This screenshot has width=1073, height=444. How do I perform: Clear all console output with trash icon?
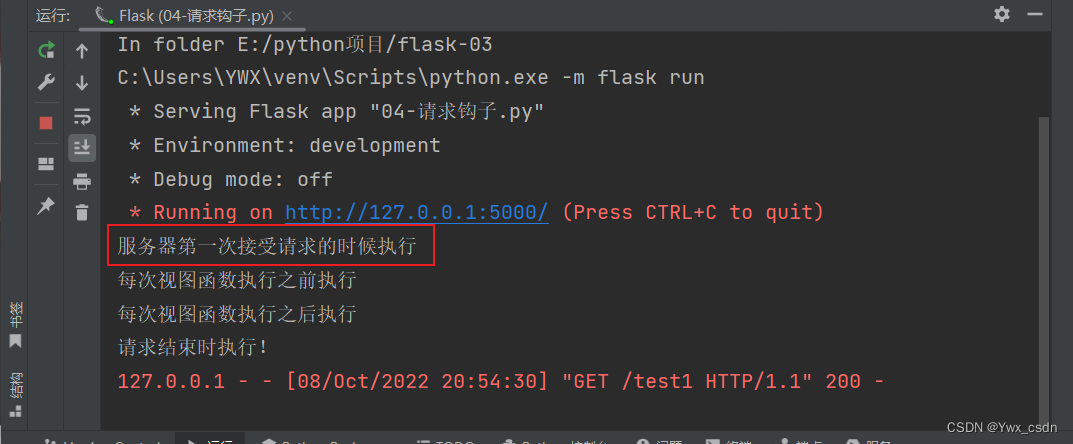82,212
